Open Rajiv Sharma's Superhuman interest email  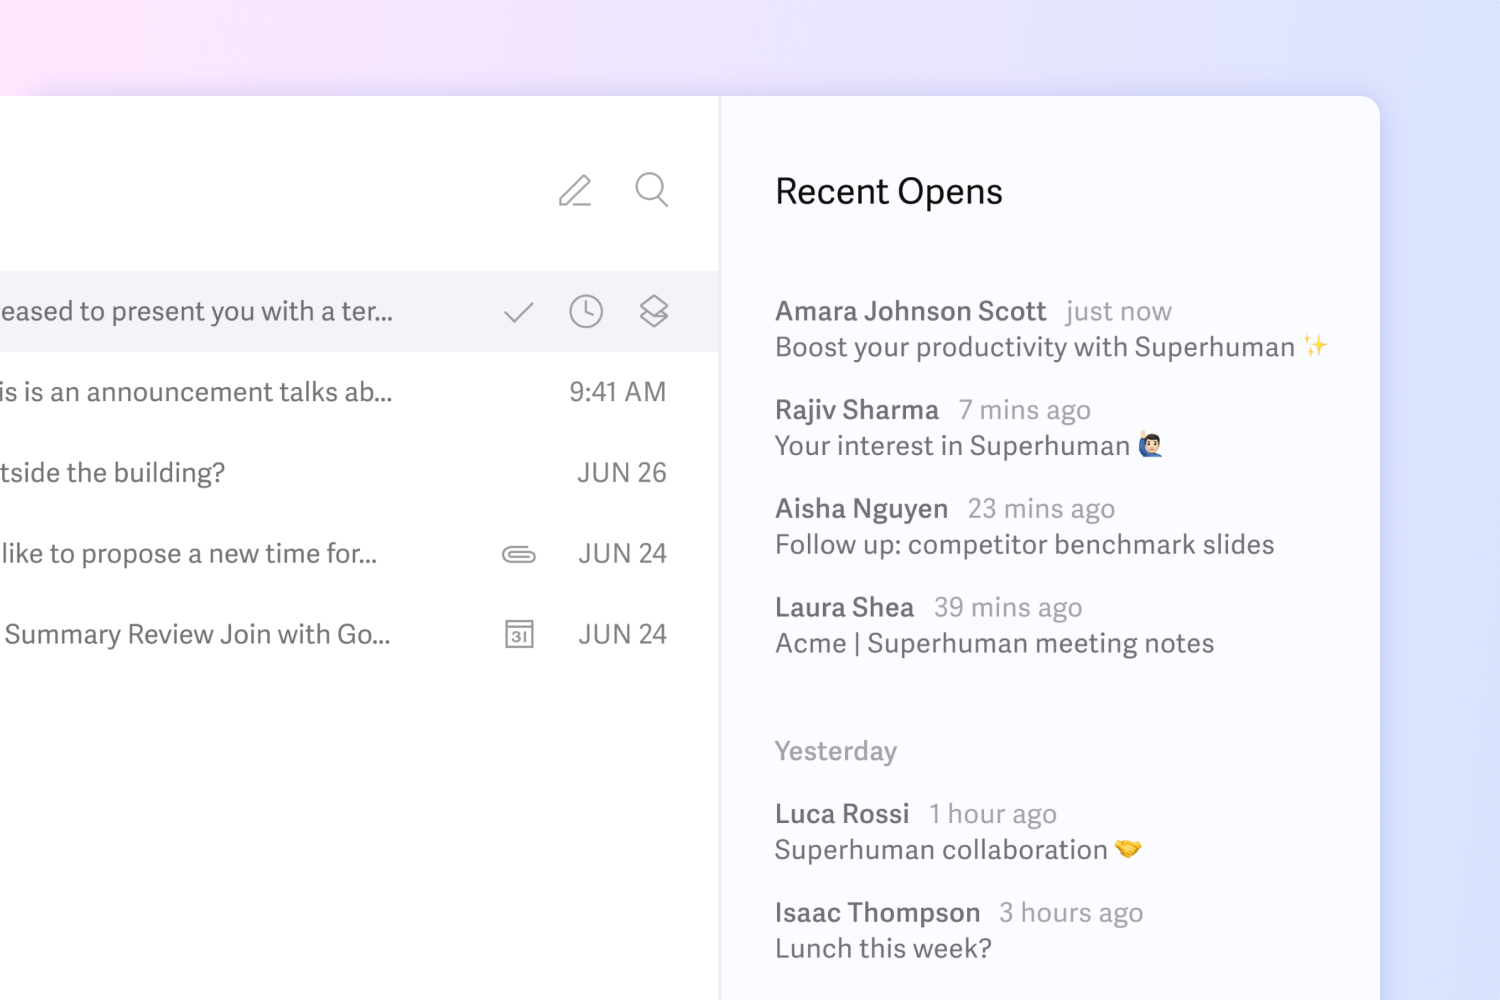[965, 427]
